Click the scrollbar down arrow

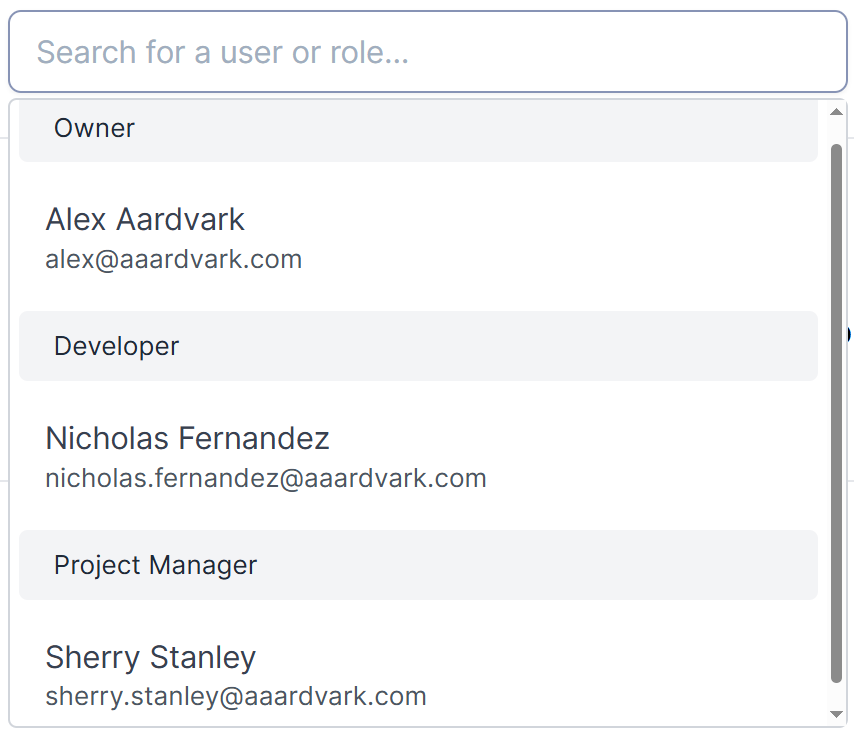coord(838,714)
